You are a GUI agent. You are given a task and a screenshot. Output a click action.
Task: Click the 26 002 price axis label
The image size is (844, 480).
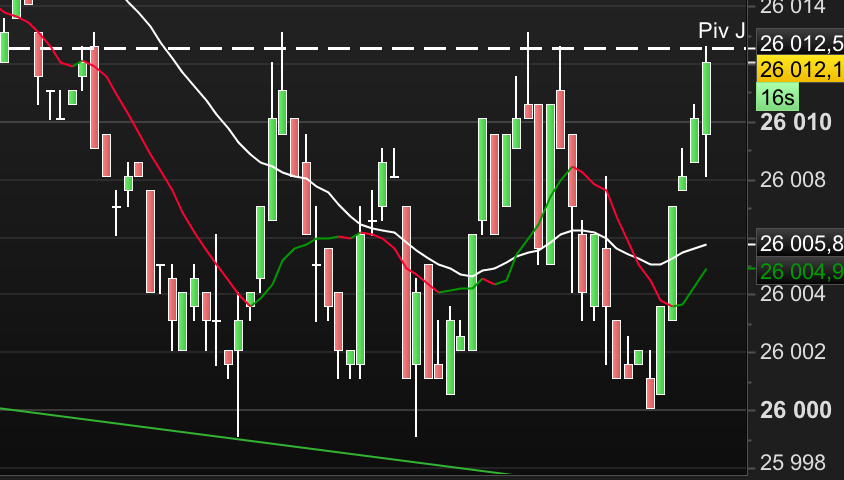tap(792, 352)
